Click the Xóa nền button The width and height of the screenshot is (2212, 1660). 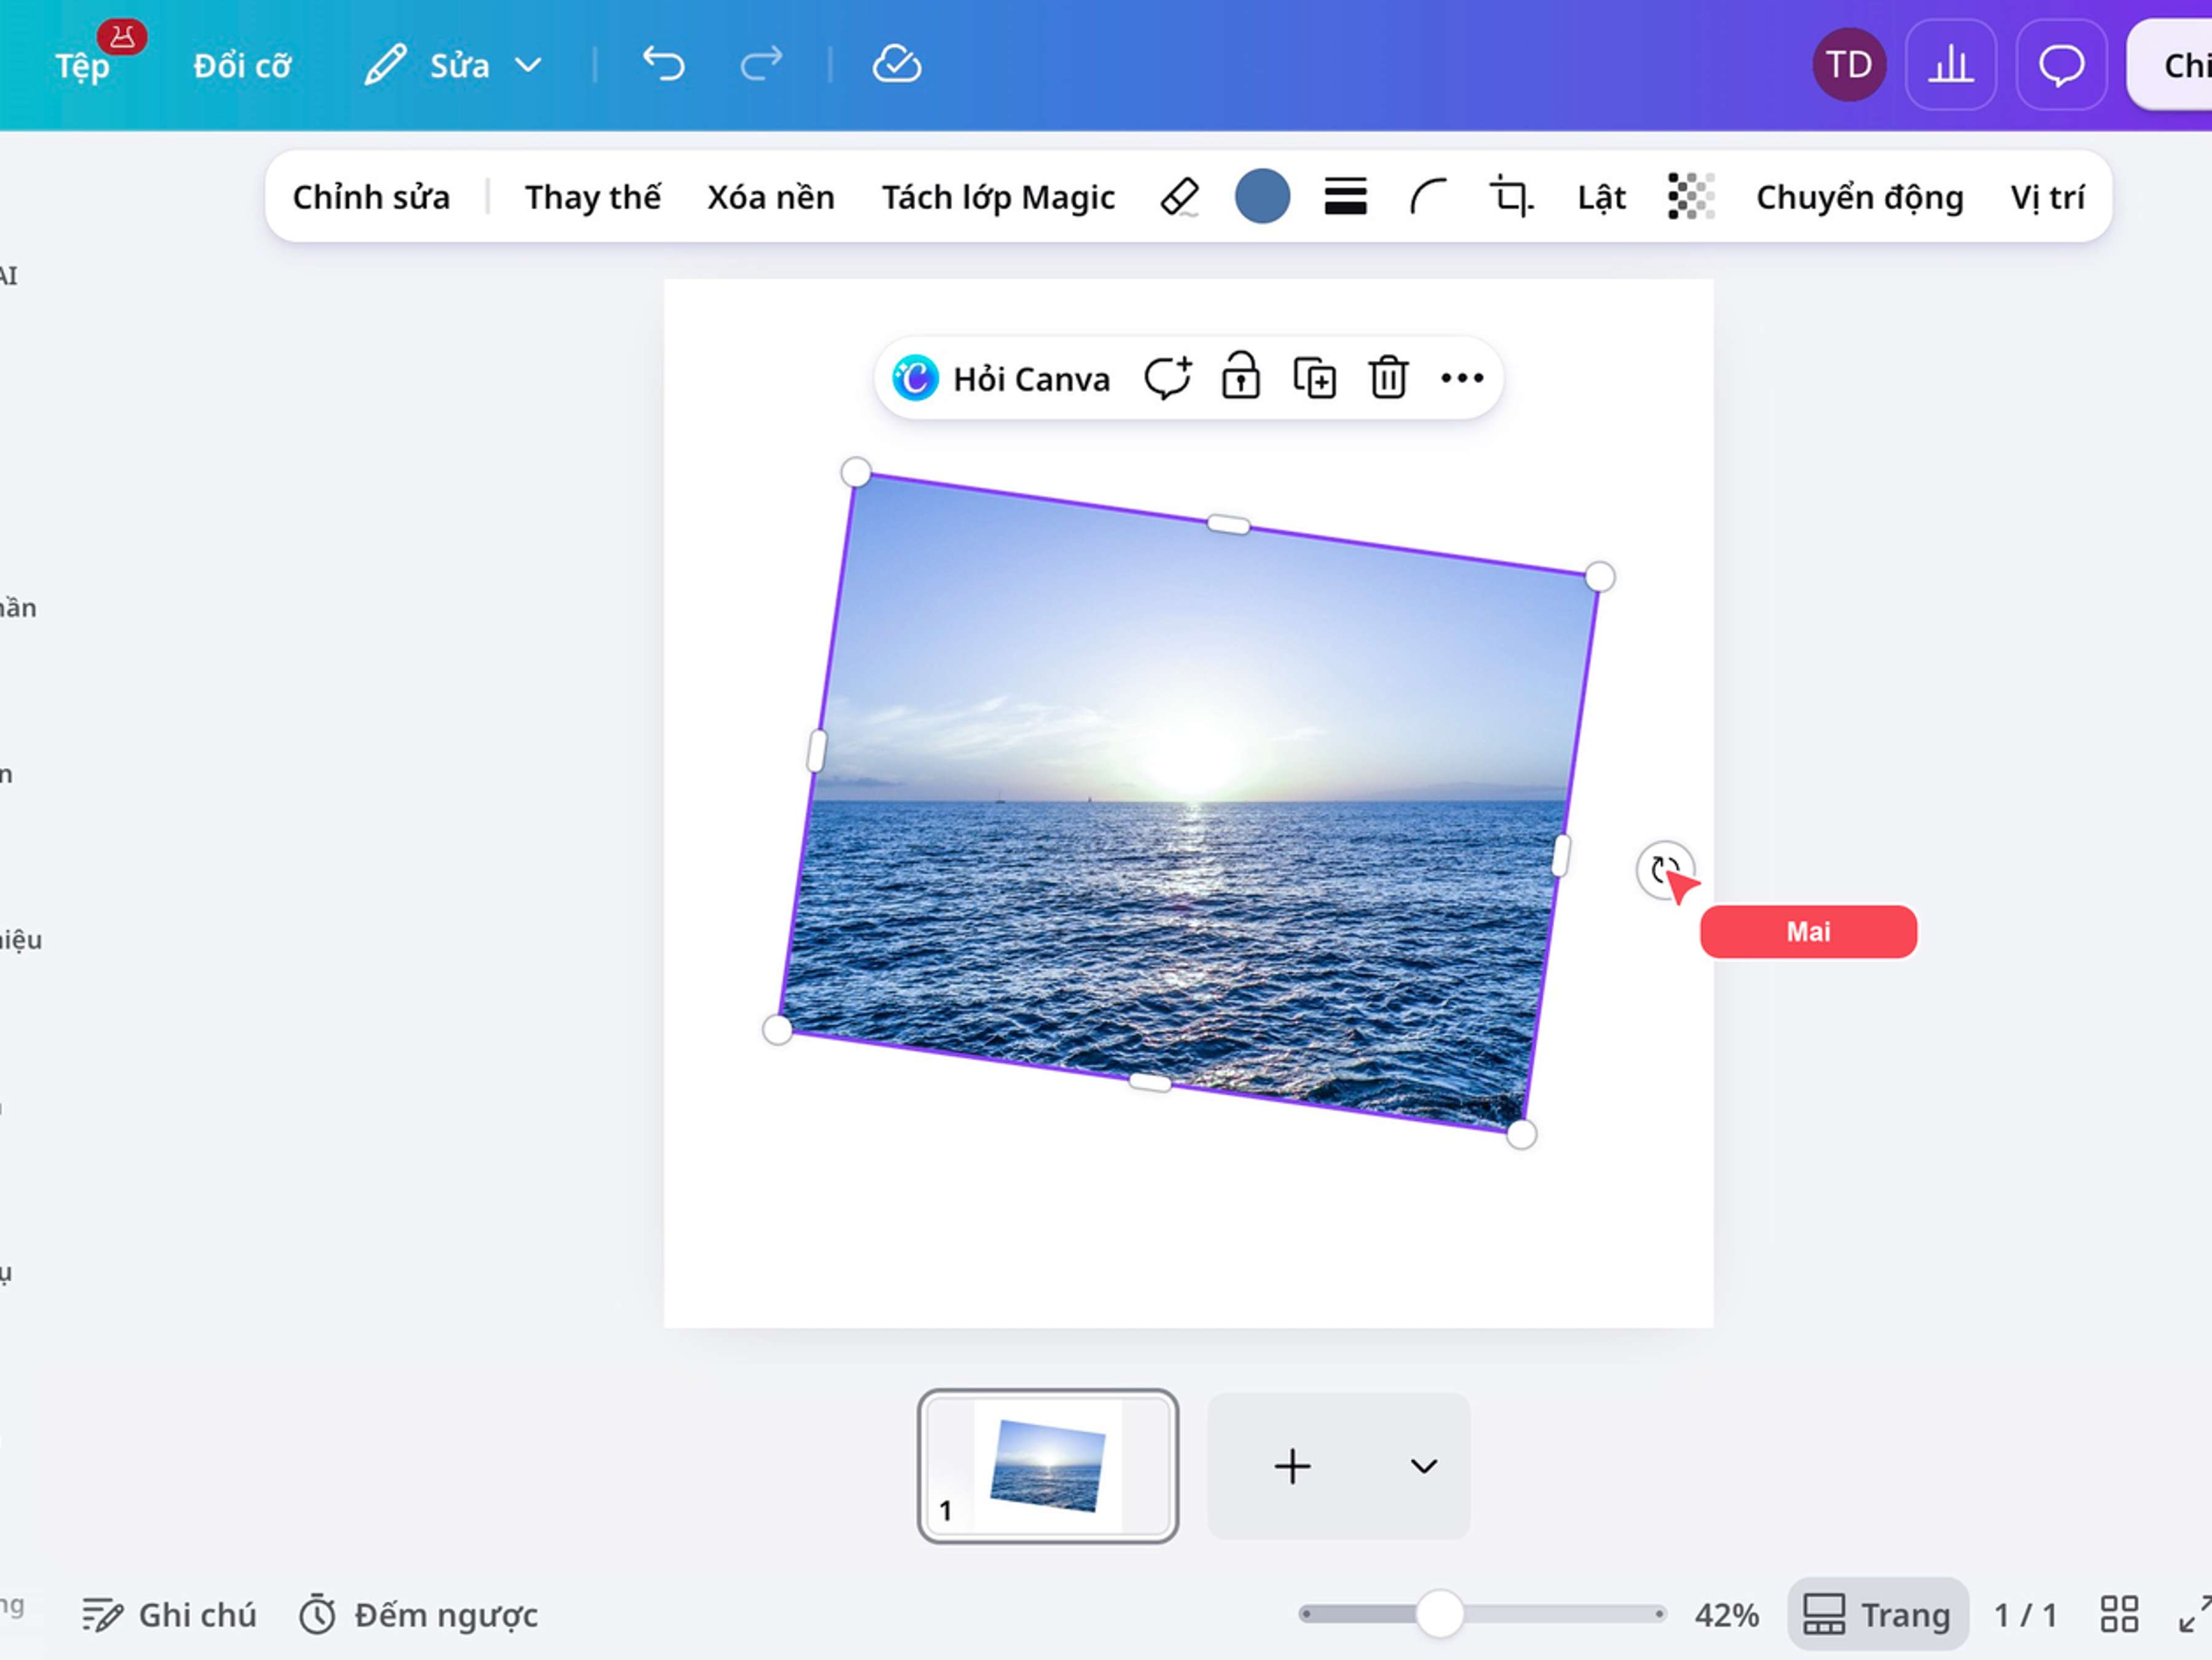point(770,197)
